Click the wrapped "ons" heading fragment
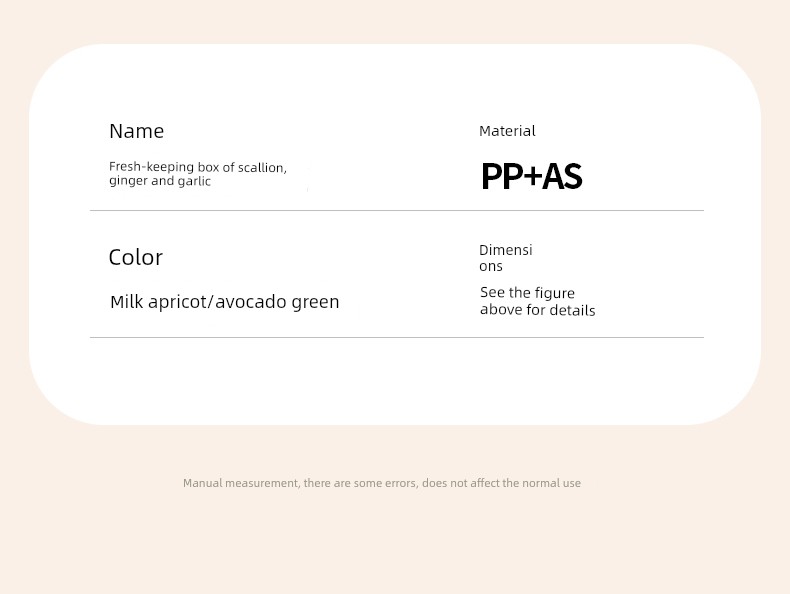 pyautogui.click(x=491, y=266)
